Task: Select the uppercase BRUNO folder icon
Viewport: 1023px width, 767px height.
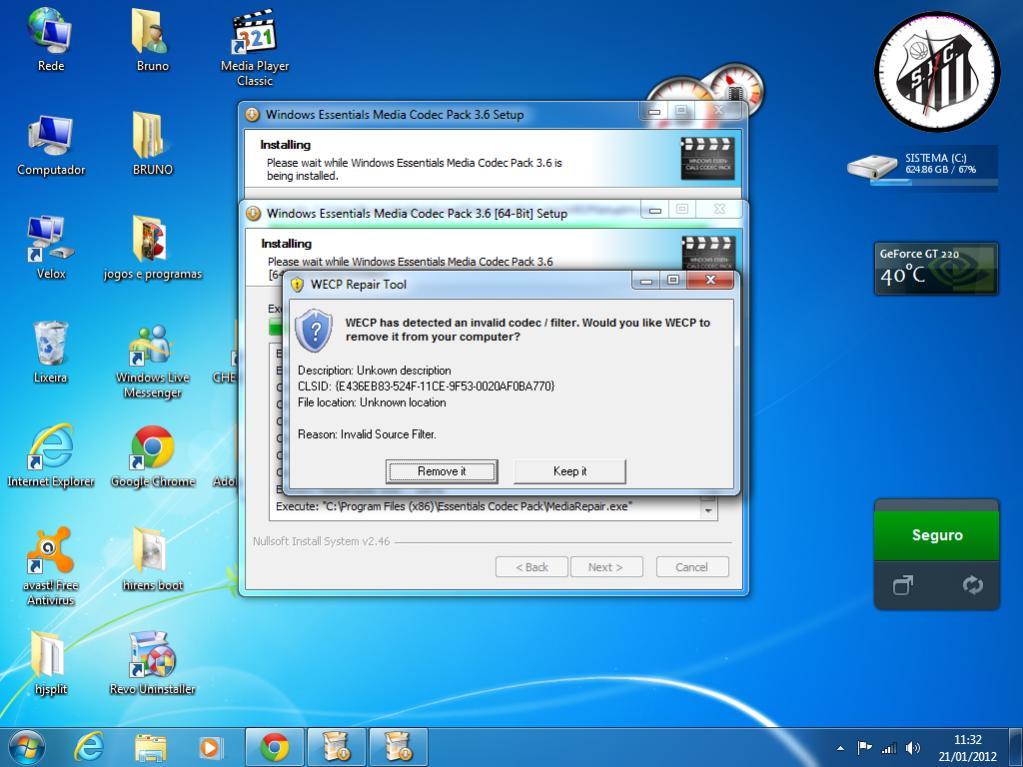Action: 152,145
